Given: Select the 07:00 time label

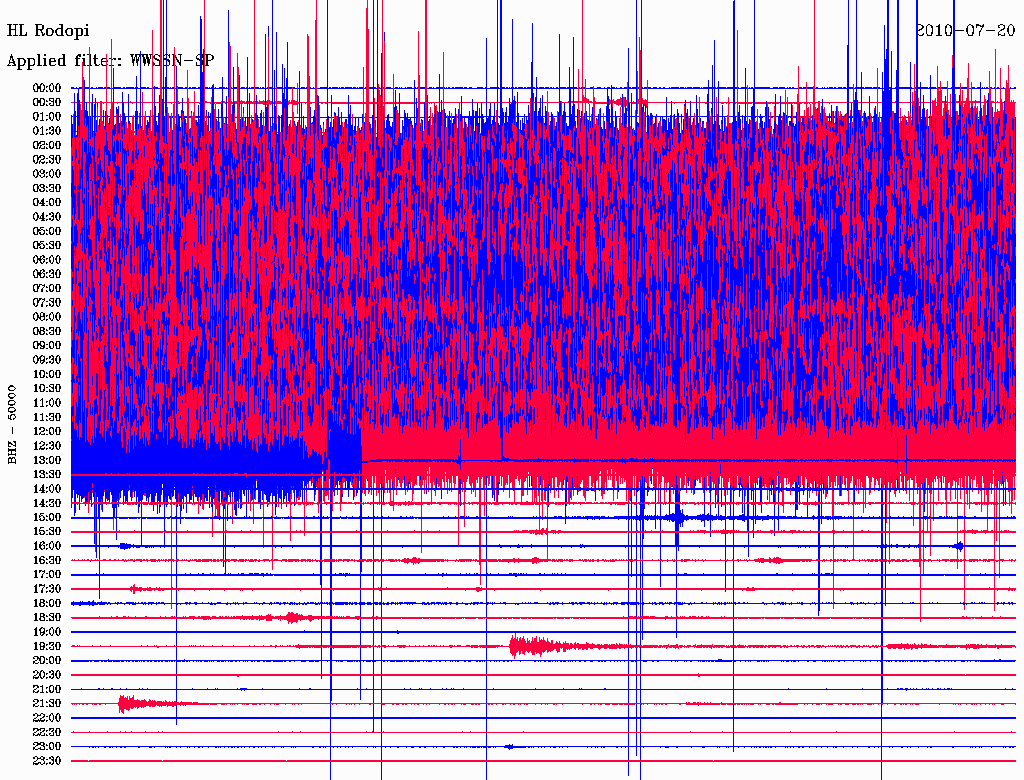Looking at the screenshot, I should 47,288.
